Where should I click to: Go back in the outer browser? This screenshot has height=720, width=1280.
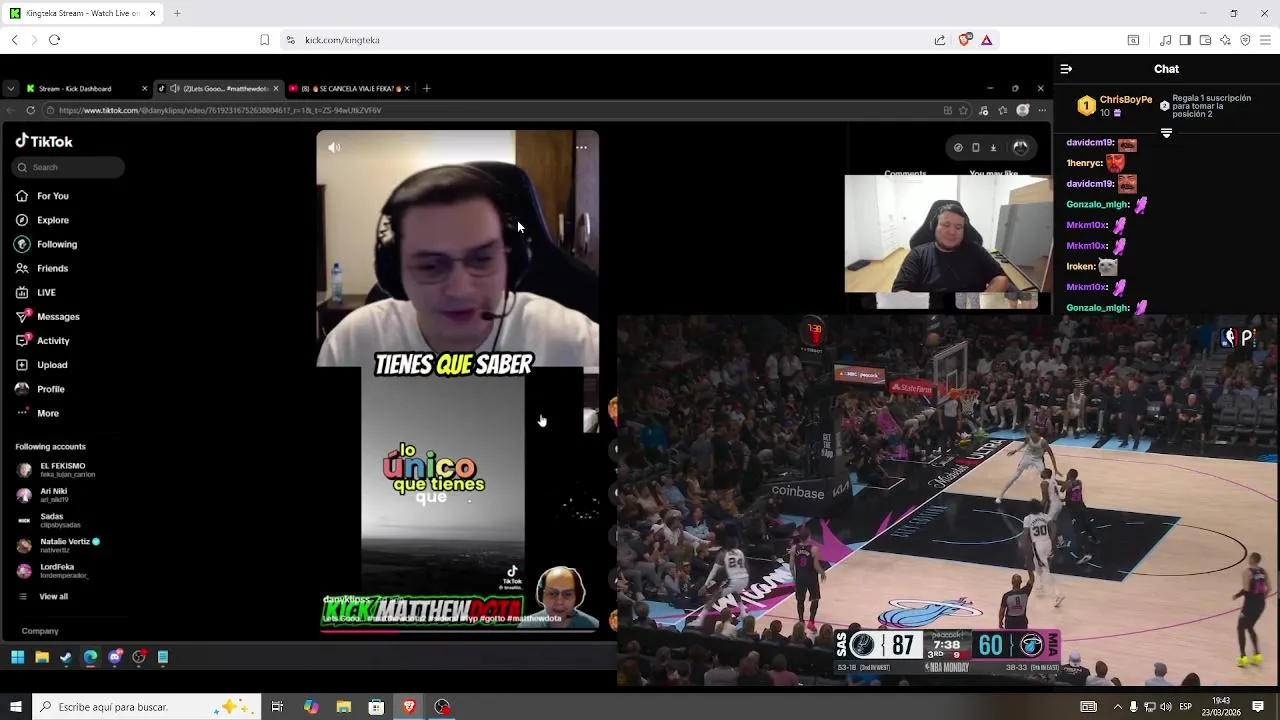coord(14,40)
